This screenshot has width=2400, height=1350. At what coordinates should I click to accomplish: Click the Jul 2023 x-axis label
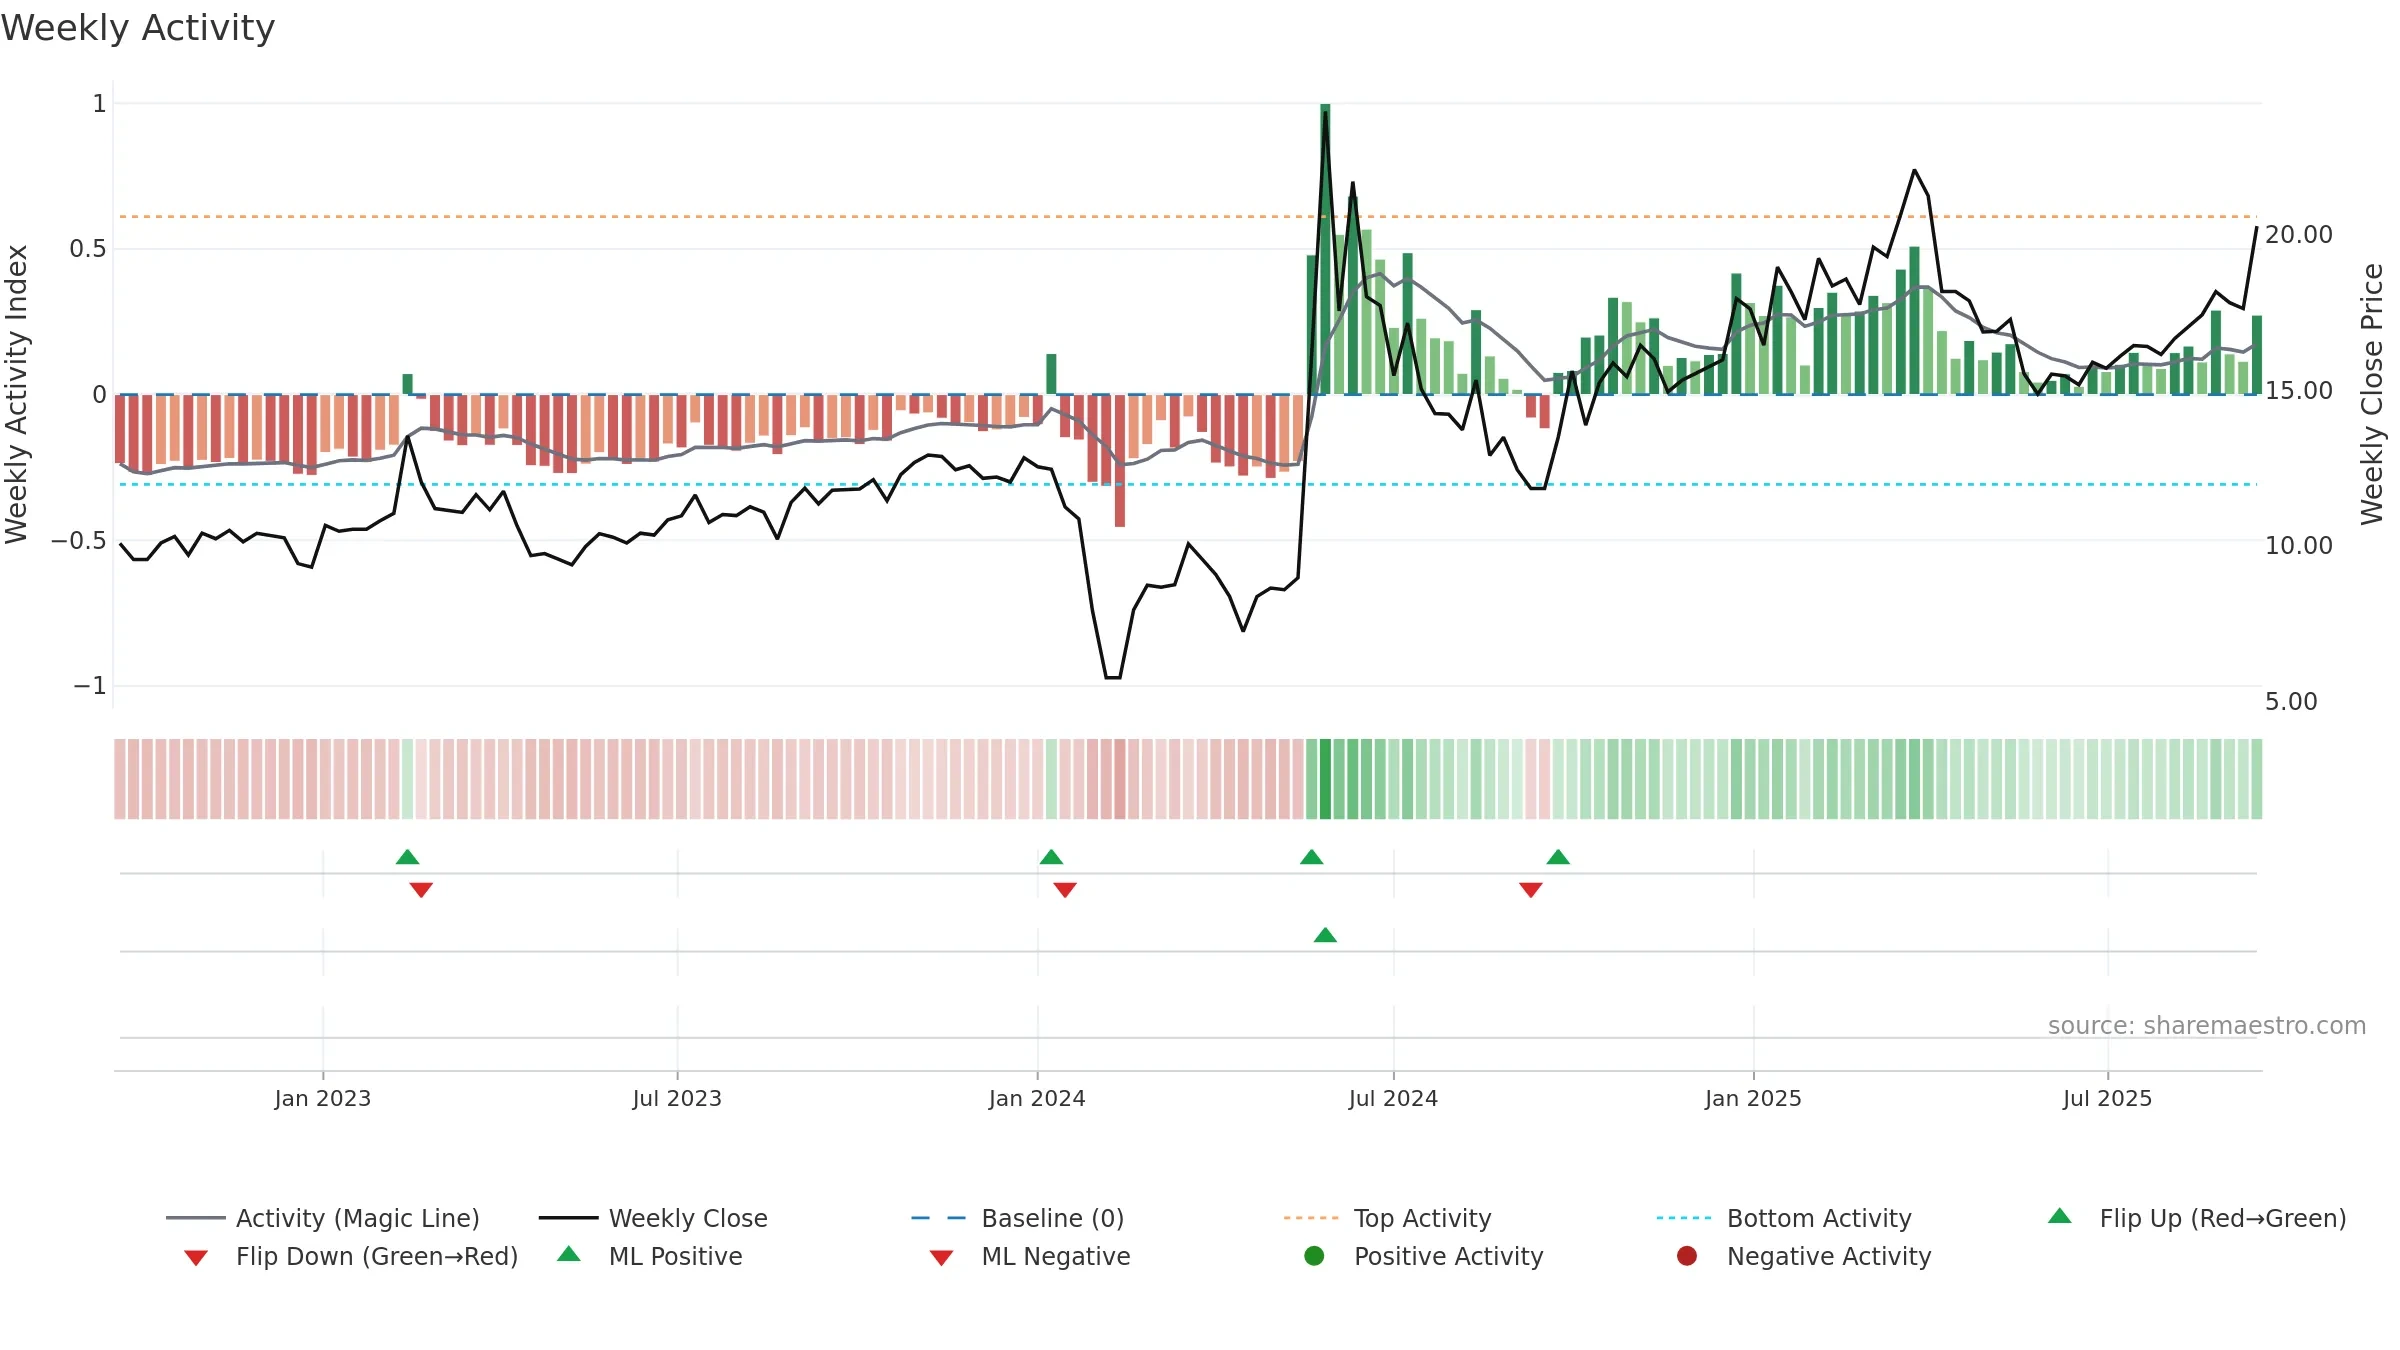(x=677, y=1099)
